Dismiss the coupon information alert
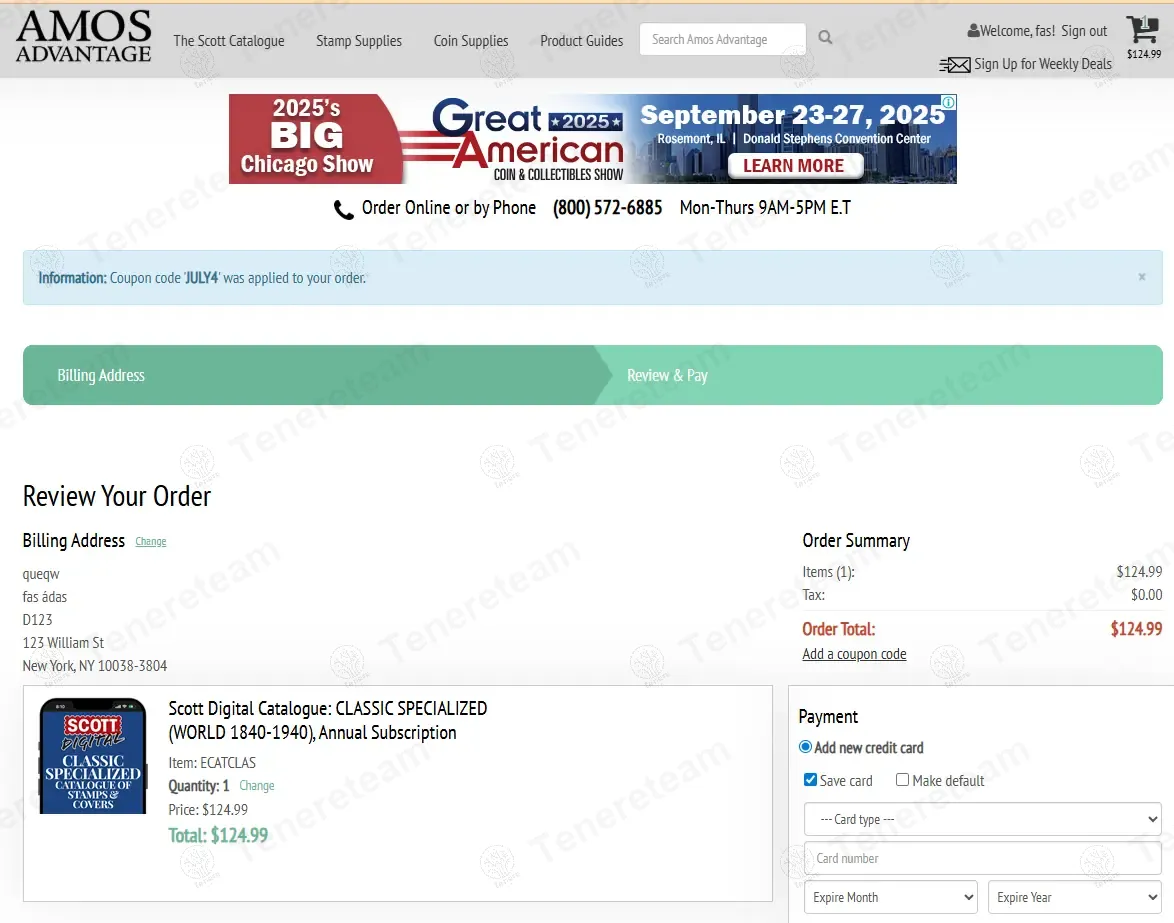Image resolution: width=1174 pixels, height=923 pixels. click(x=1142, y=277)
